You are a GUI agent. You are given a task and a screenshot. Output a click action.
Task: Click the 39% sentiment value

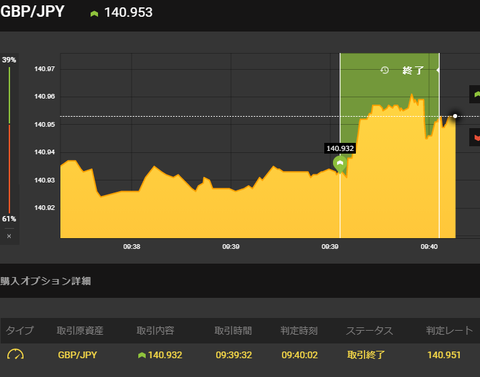pyautogui.click(x=9, y=60)
